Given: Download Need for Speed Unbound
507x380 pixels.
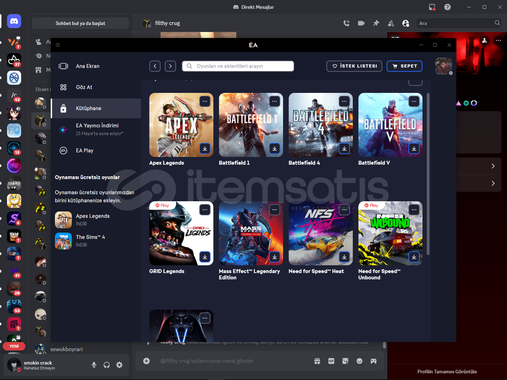Looking at the screenshot, I should pyautogui.click(x=414, y=257).
